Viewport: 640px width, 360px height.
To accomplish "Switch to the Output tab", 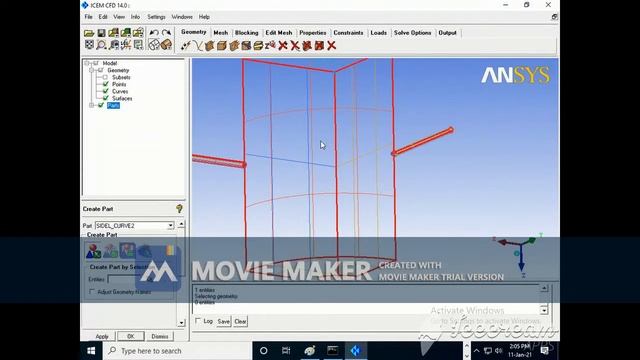I will point(447,33).
